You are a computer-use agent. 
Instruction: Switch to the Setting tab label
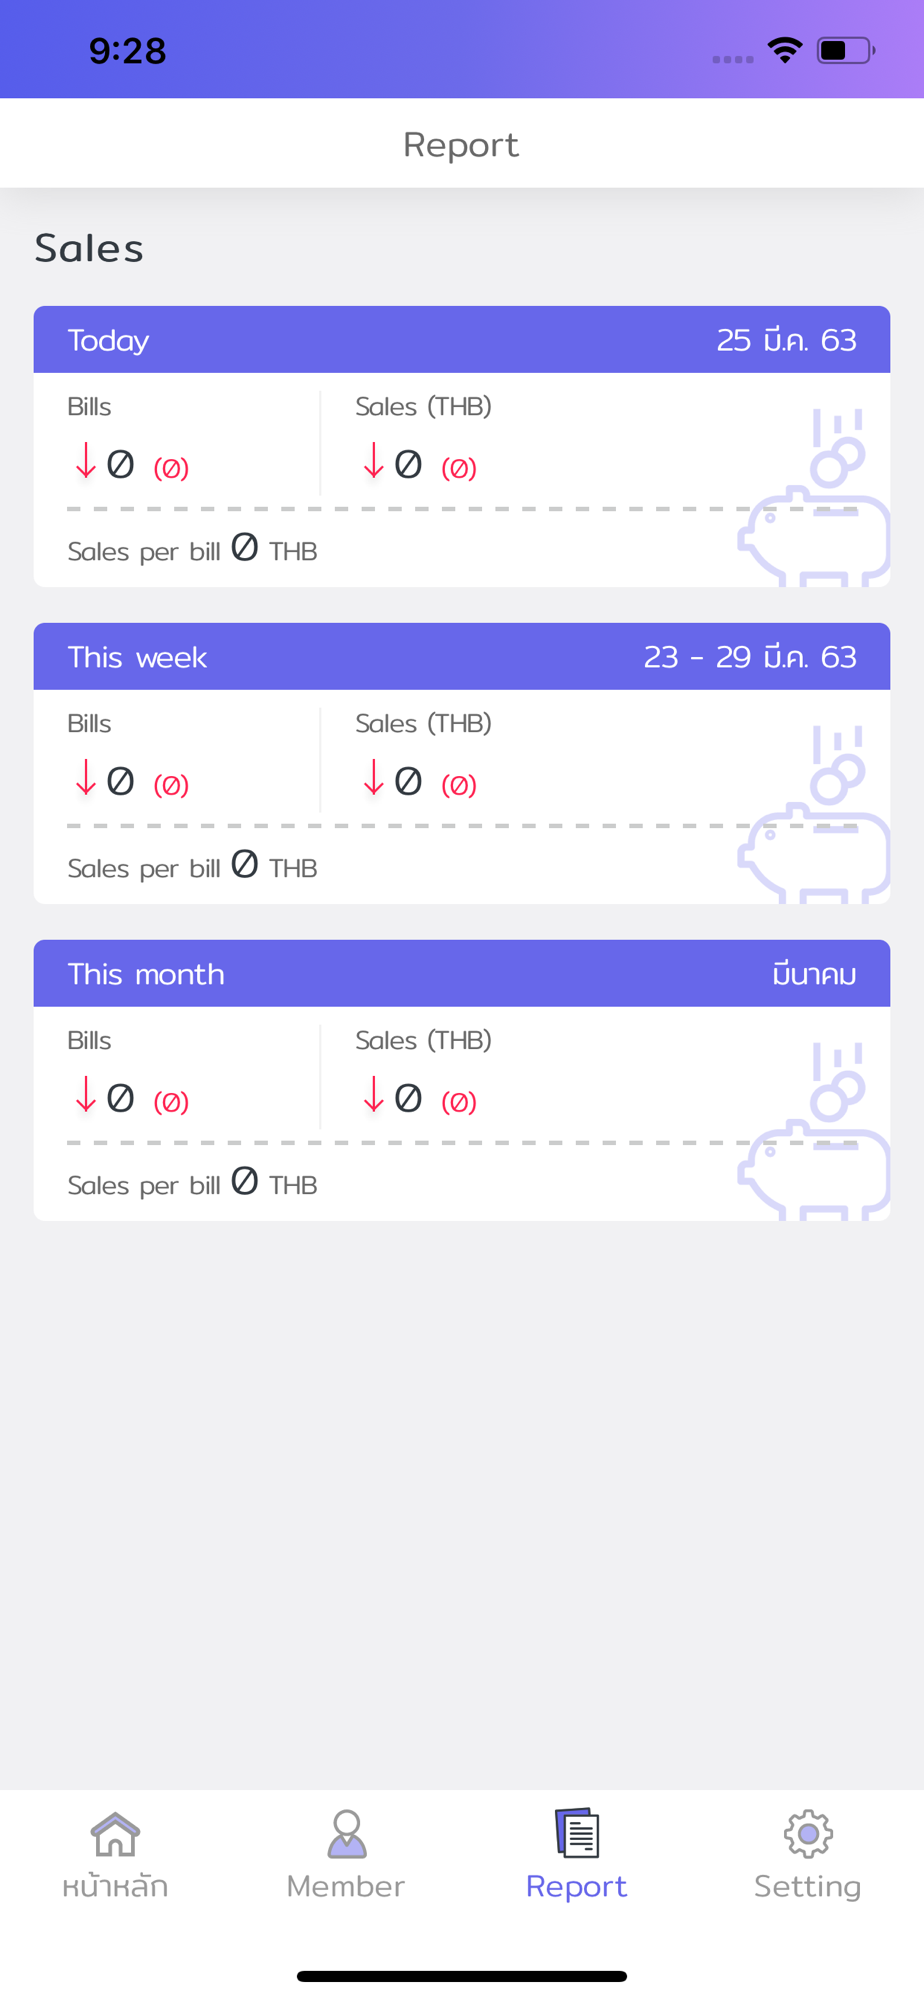[808, 1886]
